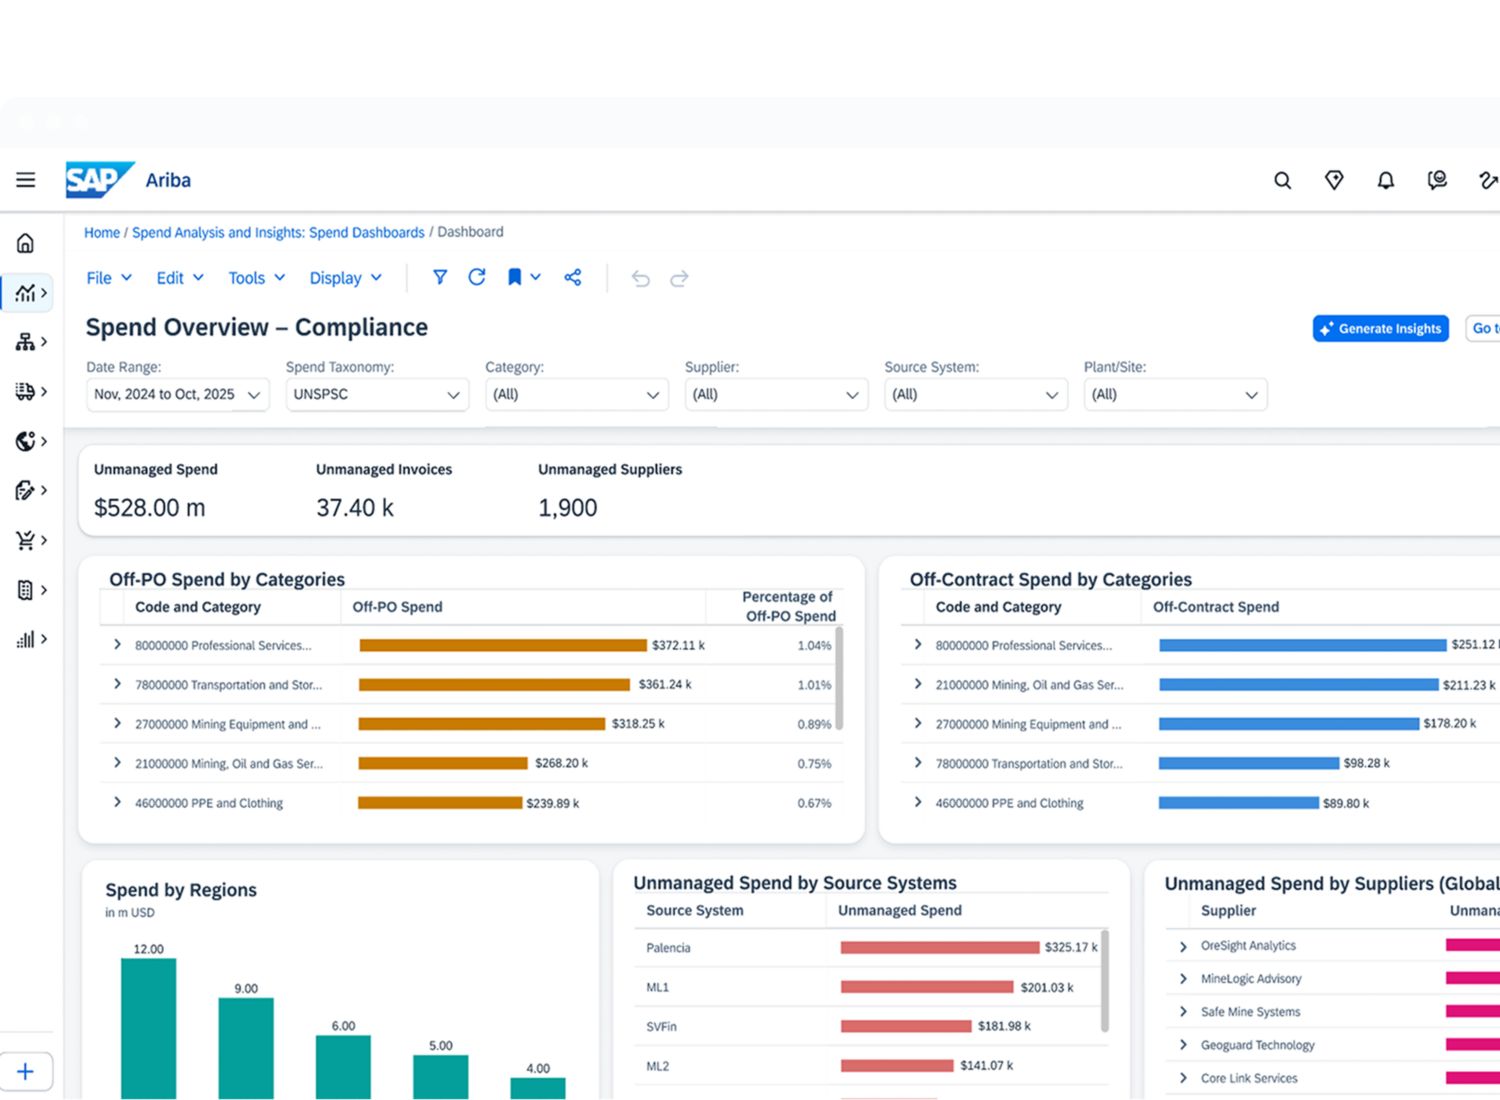This screenshot has width=1500, height=1100.
Task: Open the File menu
Action: [109, 278]
